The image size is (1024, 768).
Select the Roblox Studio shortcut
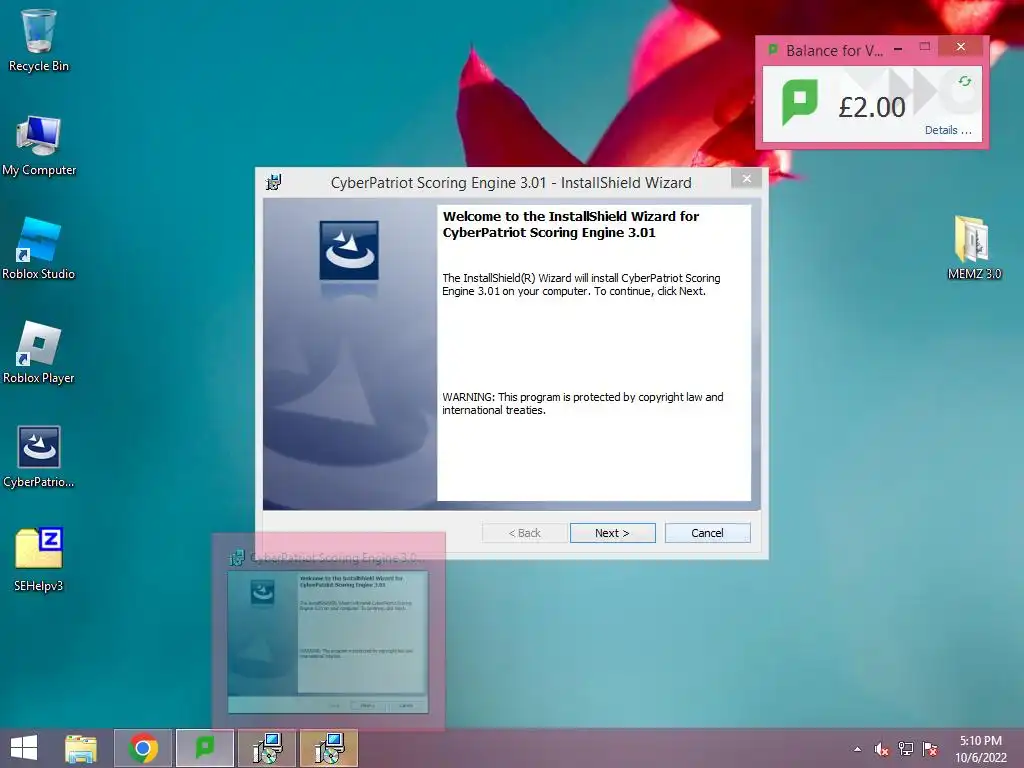pyautogui.click(x=39, y=249)
